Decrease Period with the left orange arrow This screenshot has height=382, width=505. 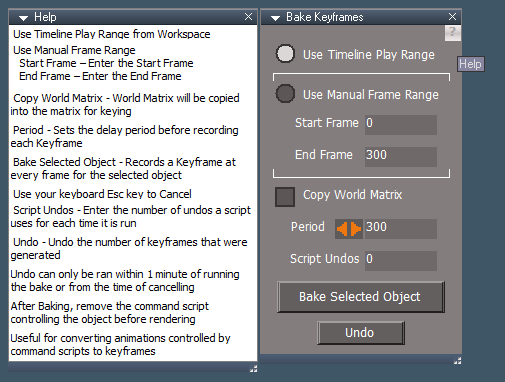tap(342, 229)
